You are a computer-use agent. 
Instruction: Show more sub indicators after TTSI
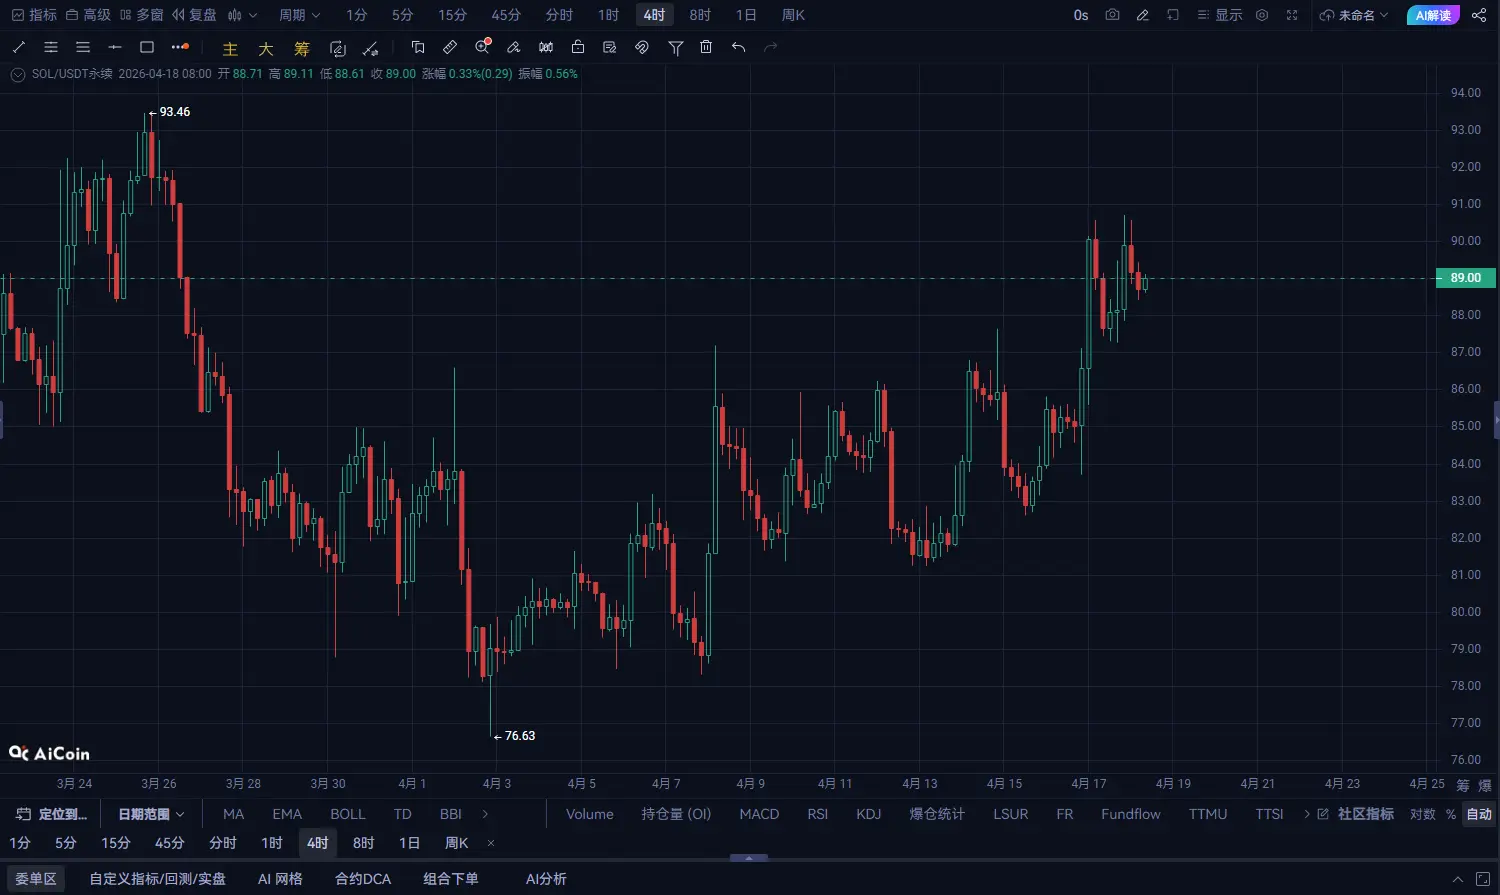1306,814
